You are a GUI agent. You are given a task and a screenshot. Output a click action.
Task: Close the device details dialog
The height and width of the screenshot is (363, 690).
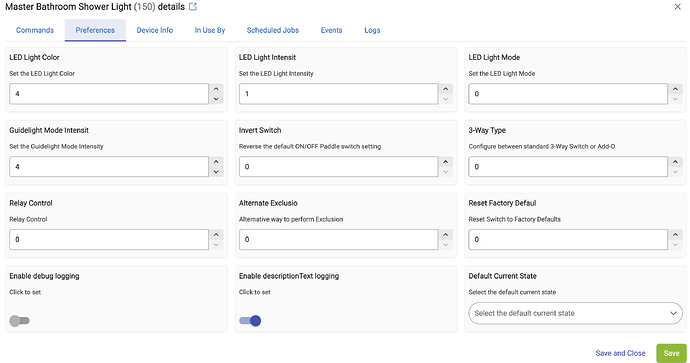[x=677, y=7]
